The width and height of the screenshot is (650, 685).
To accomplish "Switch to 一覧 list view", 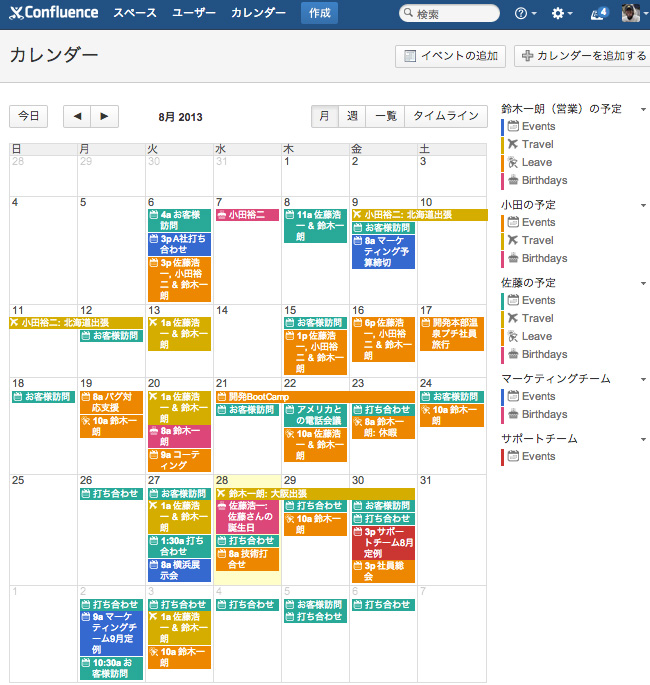I will pyautogui.click(x=385, y=116).
